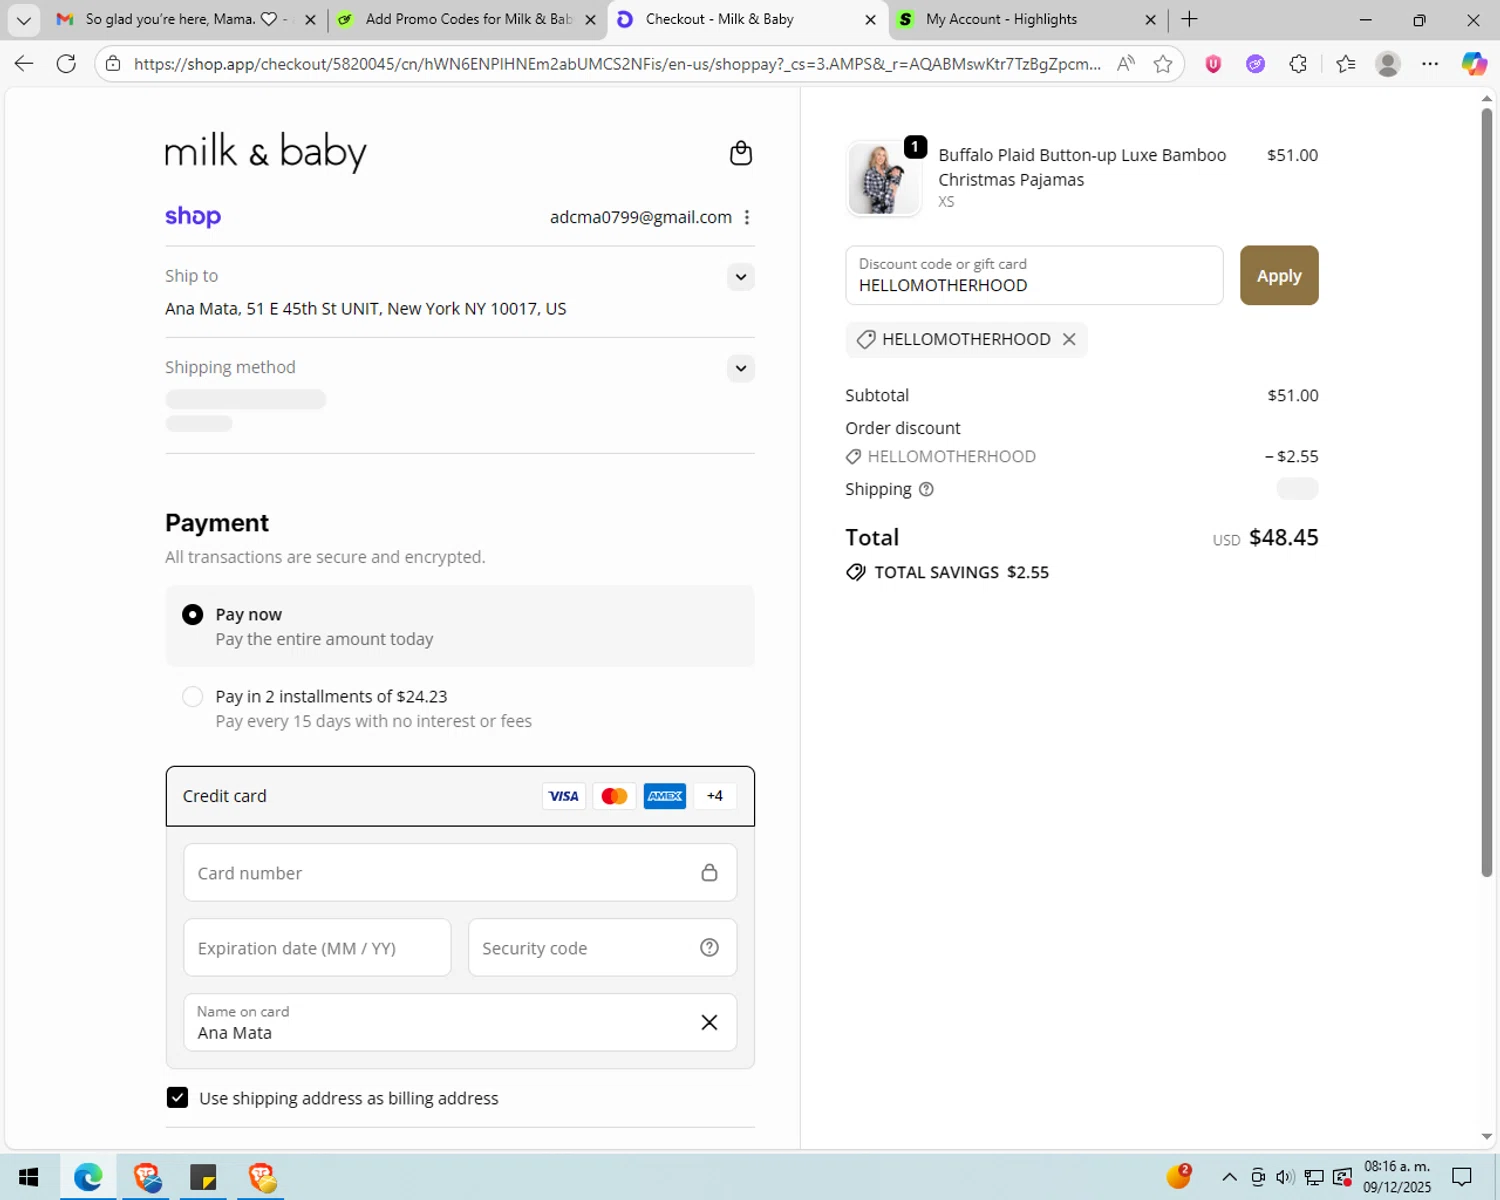Click the milk & baby store logo
1500x1200 pixels.
[266, 152]
